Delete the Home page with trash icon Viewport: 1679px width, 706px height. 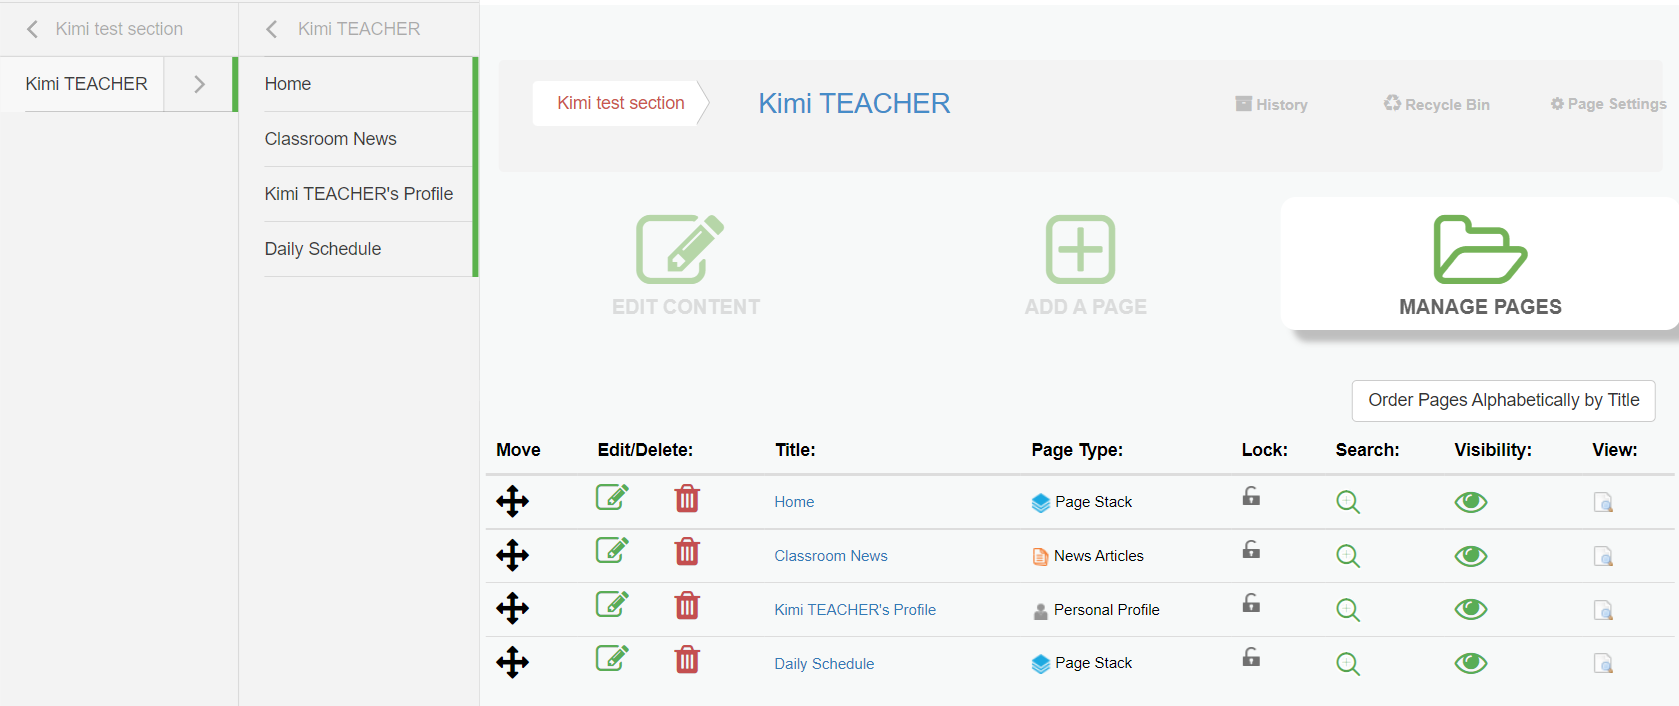point(687,498)
